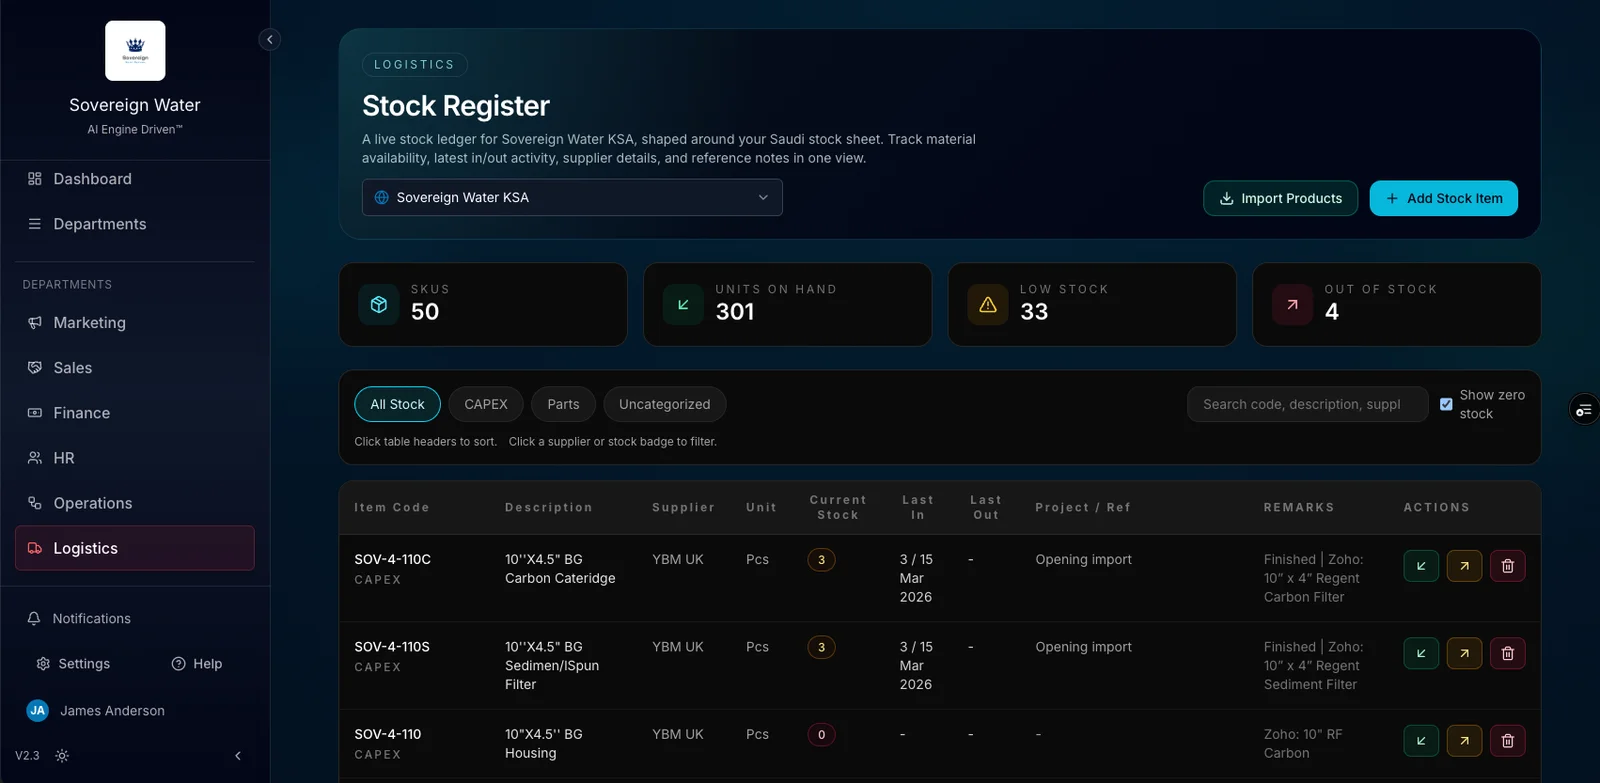The image size is (1600, 783).
Task: Click stock-out arrow icon for SOV-4-110S
Action: (x=1464, y=654)
